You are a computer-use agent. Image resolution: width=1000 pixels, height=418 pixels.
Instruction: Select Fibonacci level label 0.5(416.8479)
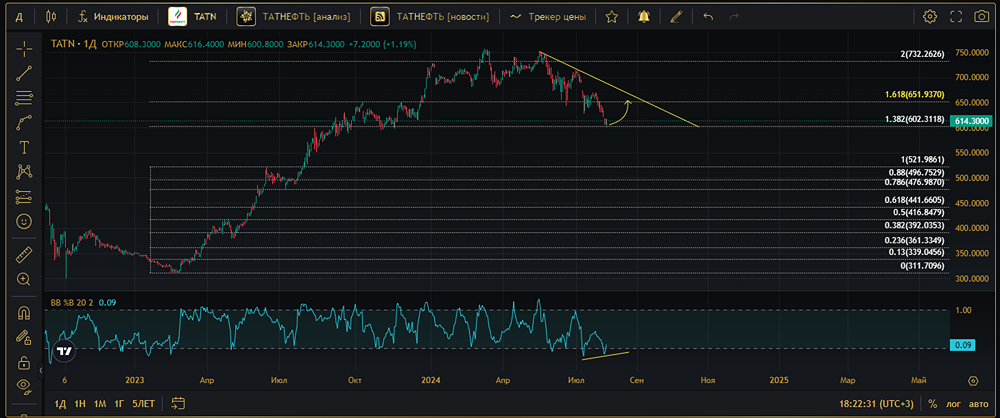pos(918,212)
